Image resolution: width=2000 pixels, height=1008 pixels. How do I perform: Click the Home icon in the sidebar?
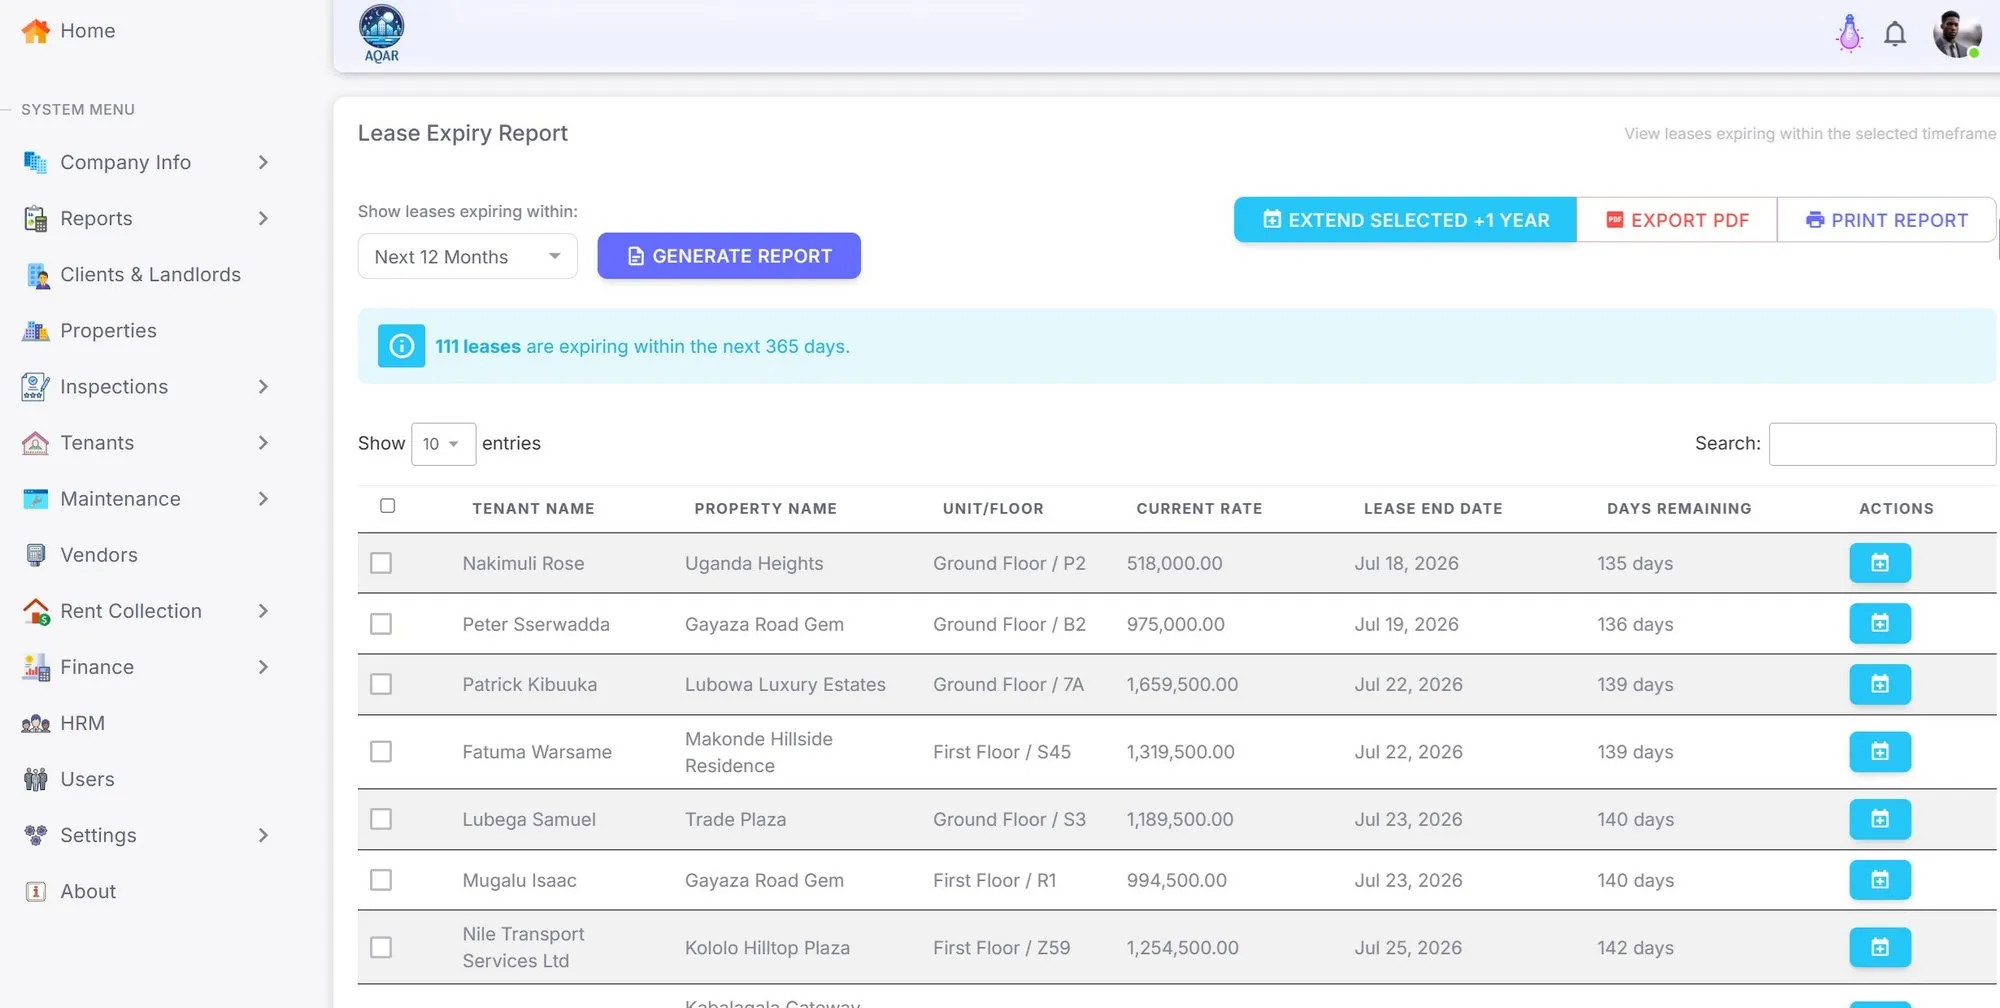click(35, 31)
